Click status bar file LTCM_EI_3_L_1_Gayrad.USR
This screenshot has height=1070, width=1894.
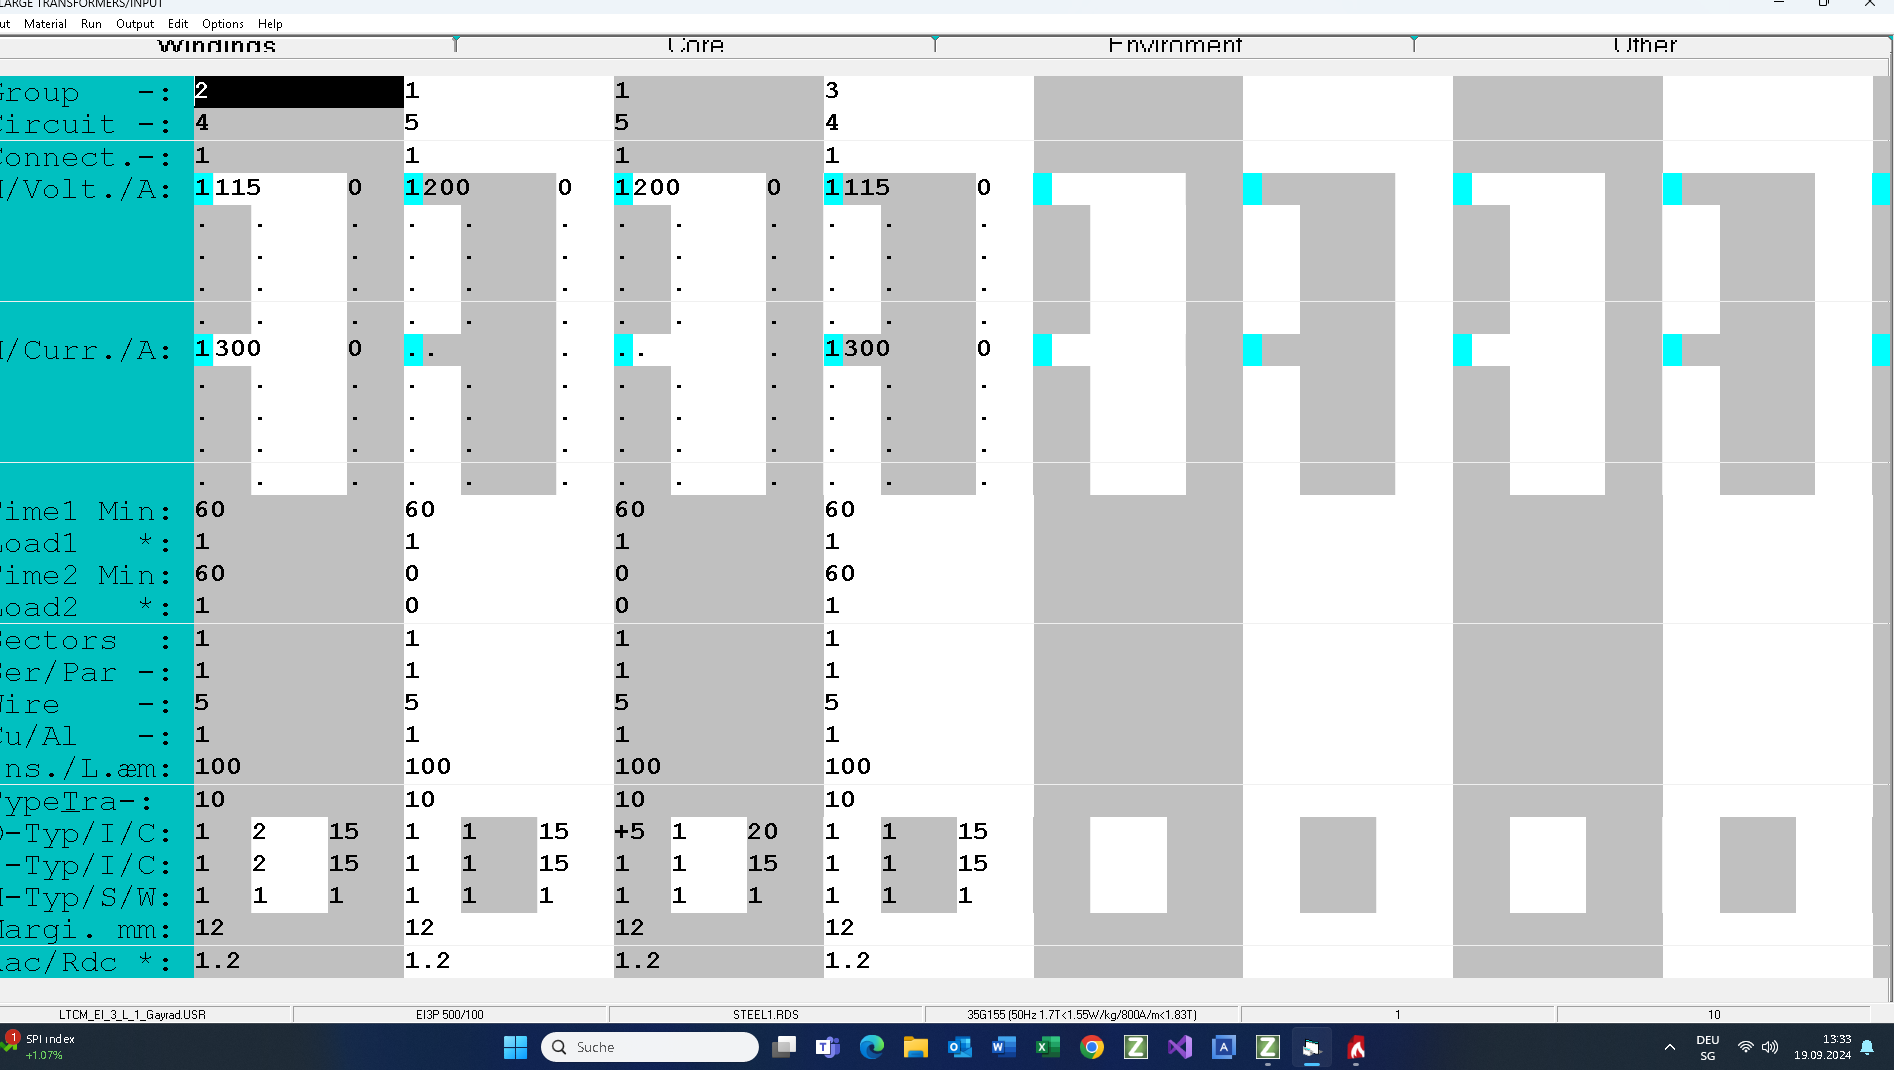(132, 1014)
